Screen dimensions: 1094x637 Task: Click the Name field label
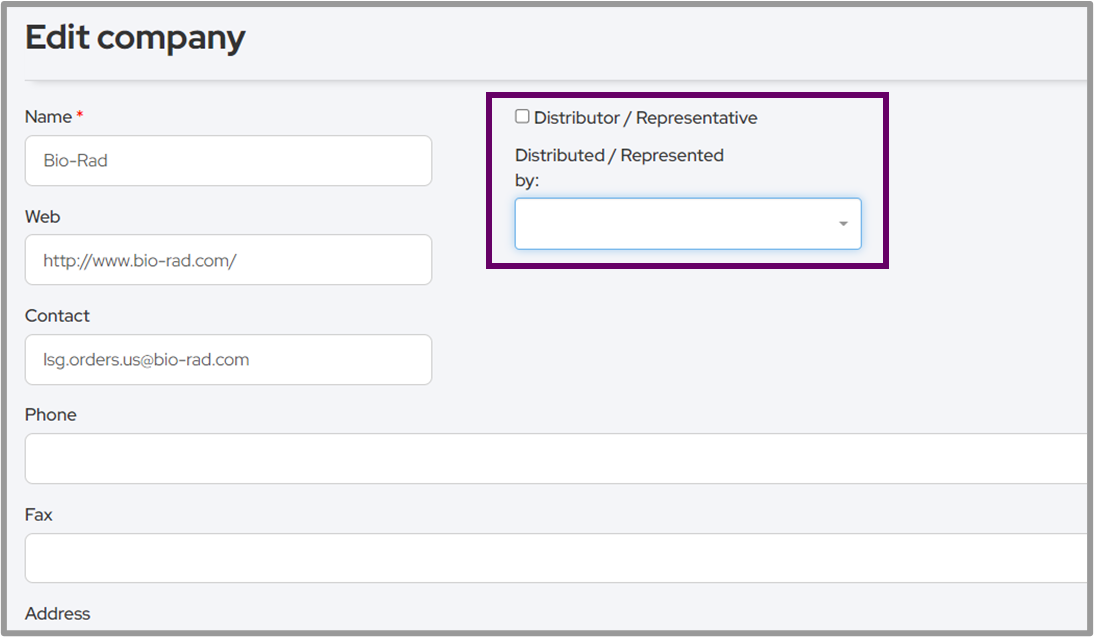click(x=48, y=117)
